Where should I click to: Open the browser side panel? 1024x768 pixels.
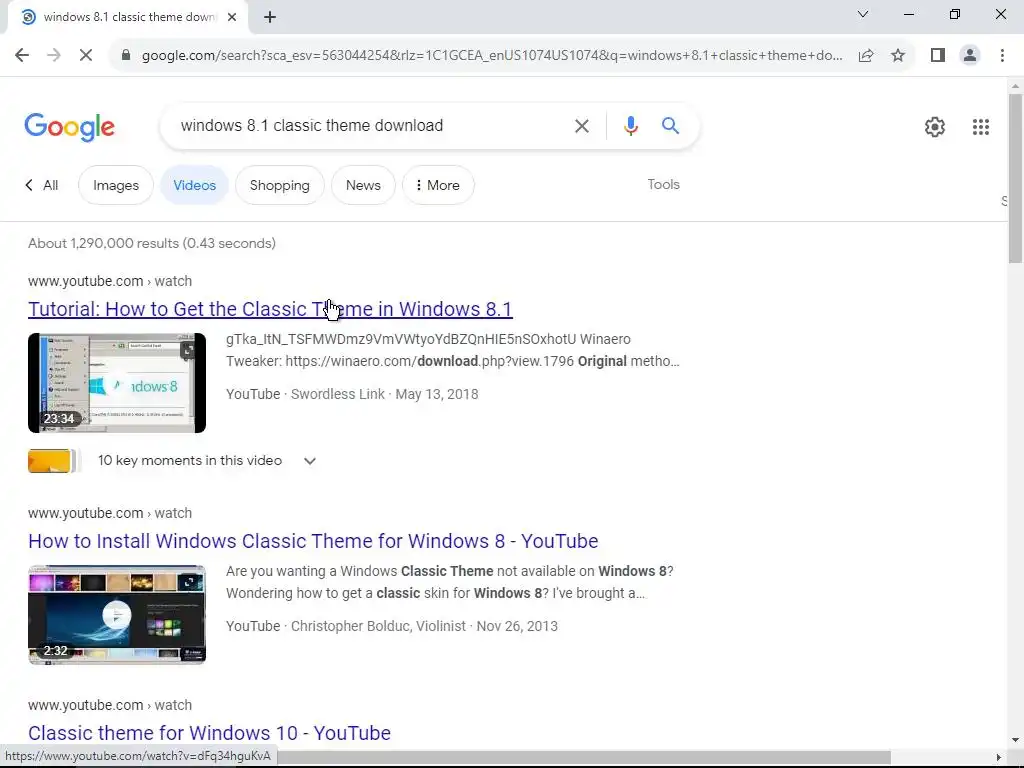pos(938,55)
